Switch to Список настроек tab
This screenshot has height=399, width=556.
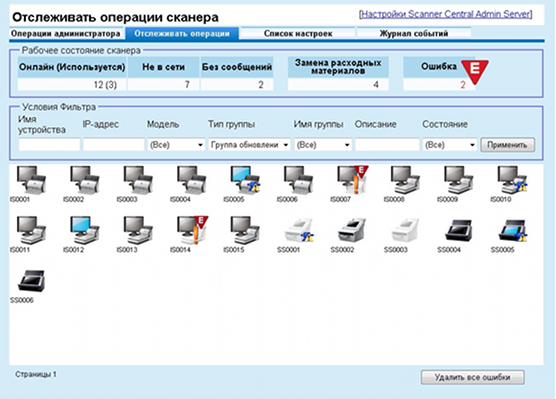pos(298,34)
